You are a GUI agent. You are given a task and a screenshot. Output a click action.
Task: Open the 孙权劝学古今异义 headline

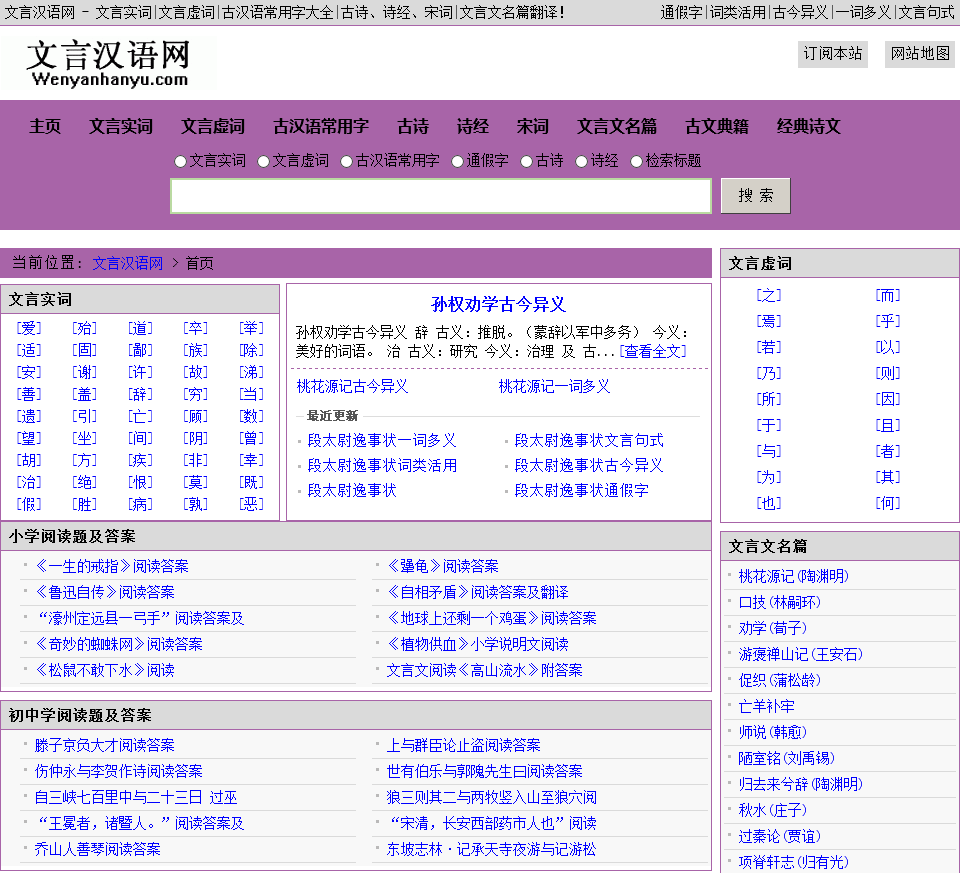(x=498, y=304)
